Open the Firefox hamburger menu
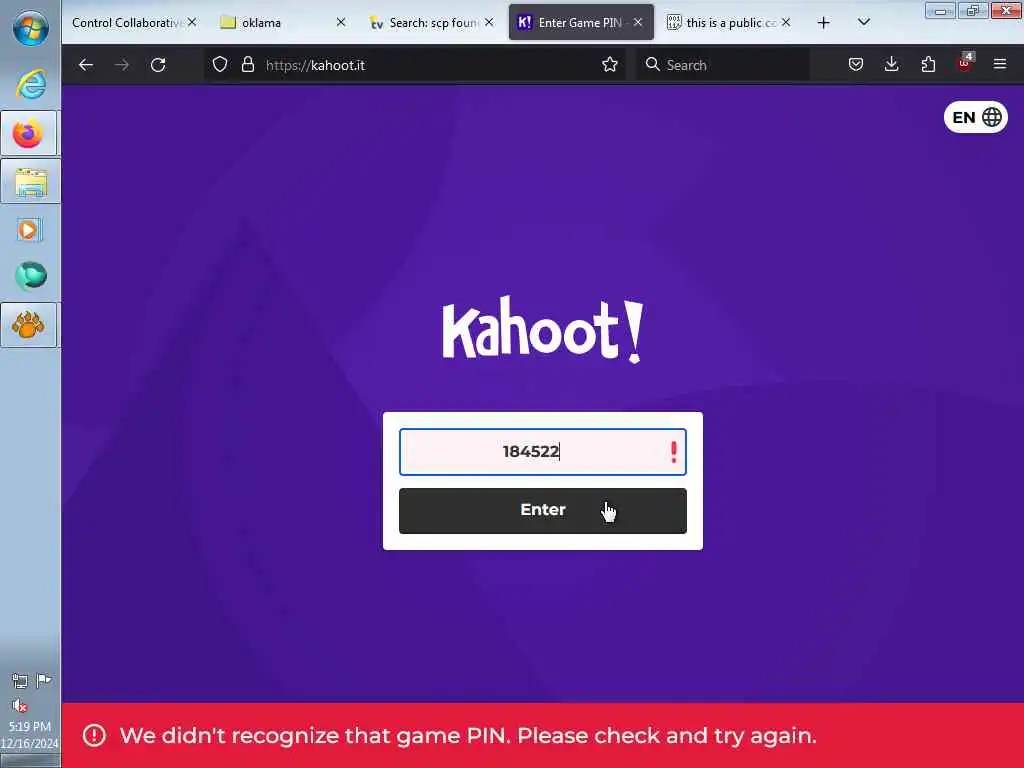Image resolution: width=1024 pixels, height=768 pixels. coord(1000,64)
